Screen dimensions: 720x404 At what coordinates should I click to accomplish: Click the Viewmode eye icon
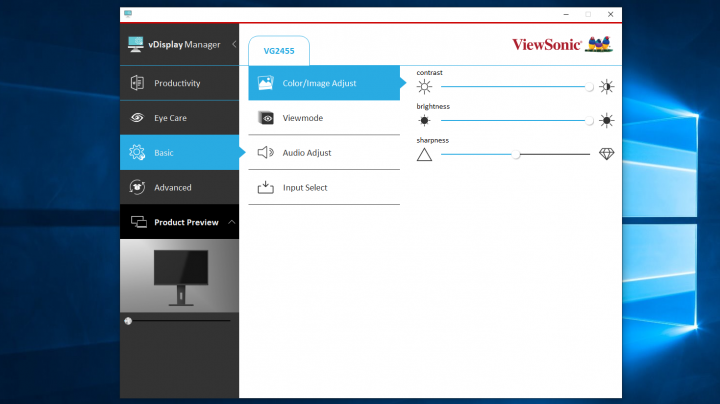(265, 118)
